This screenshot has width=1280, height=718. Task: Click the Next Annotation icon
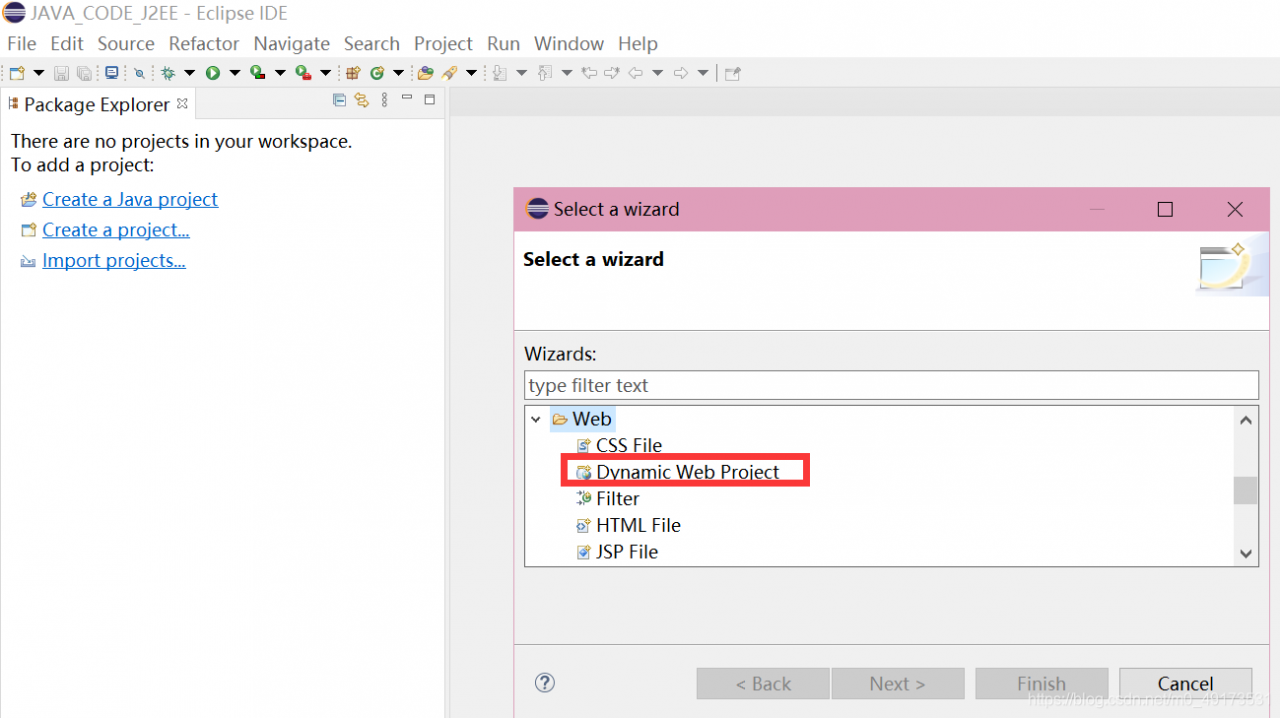(x=500, y=73)
